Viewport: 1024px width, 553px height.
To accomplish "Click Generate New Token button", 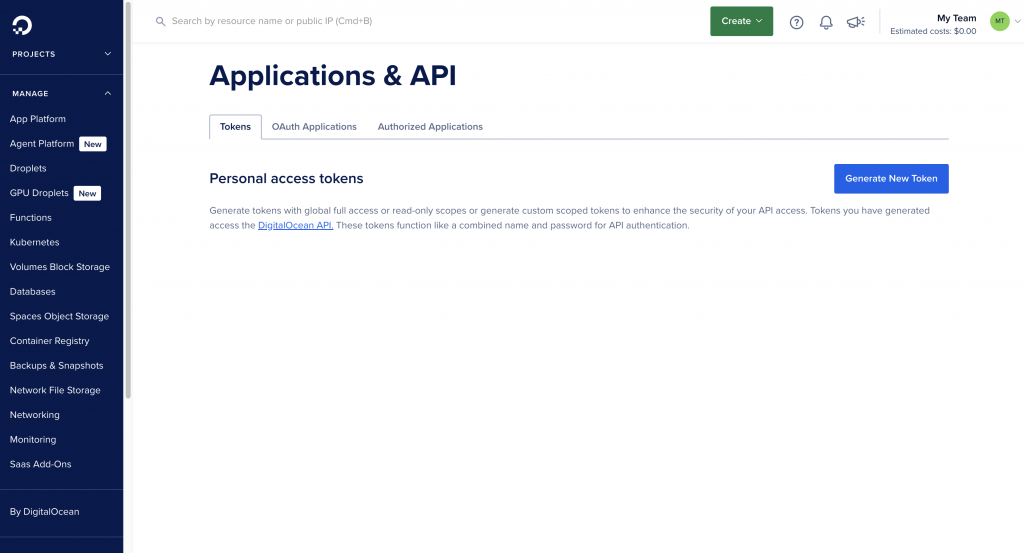I will [x=891, y=179].
